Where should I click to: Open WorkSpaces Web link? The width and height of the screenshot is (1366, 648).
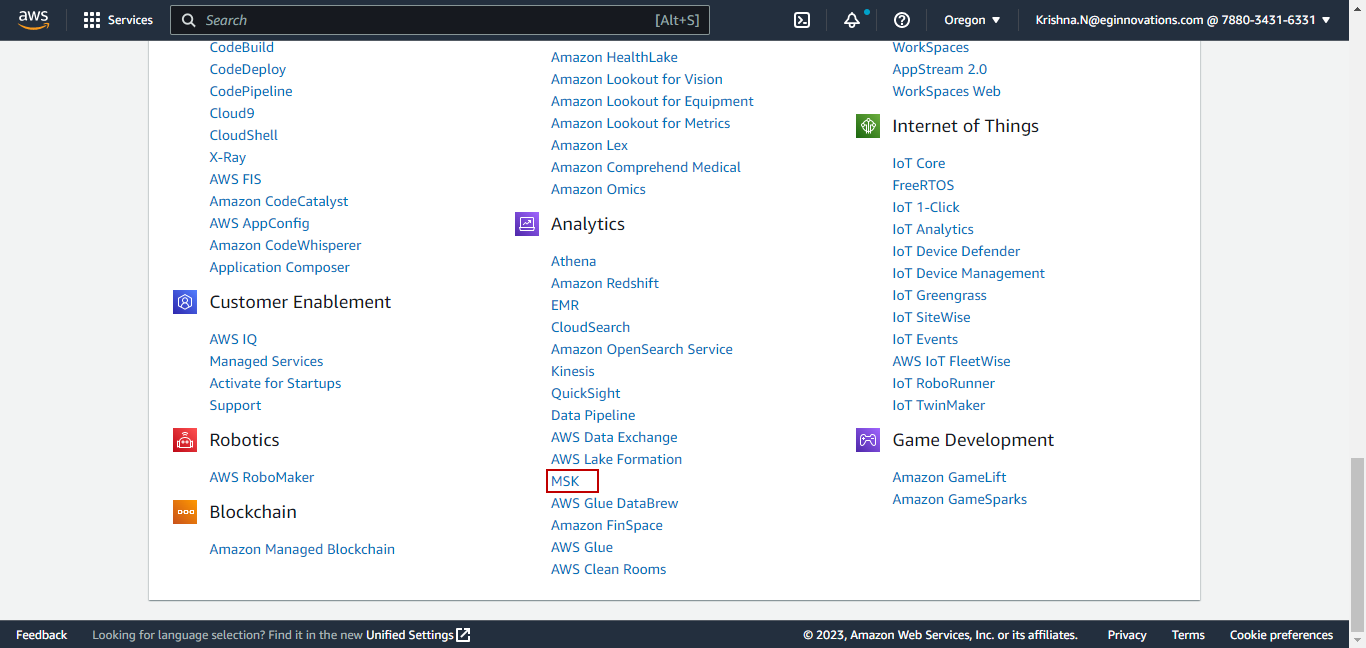[x=947, y=91]
